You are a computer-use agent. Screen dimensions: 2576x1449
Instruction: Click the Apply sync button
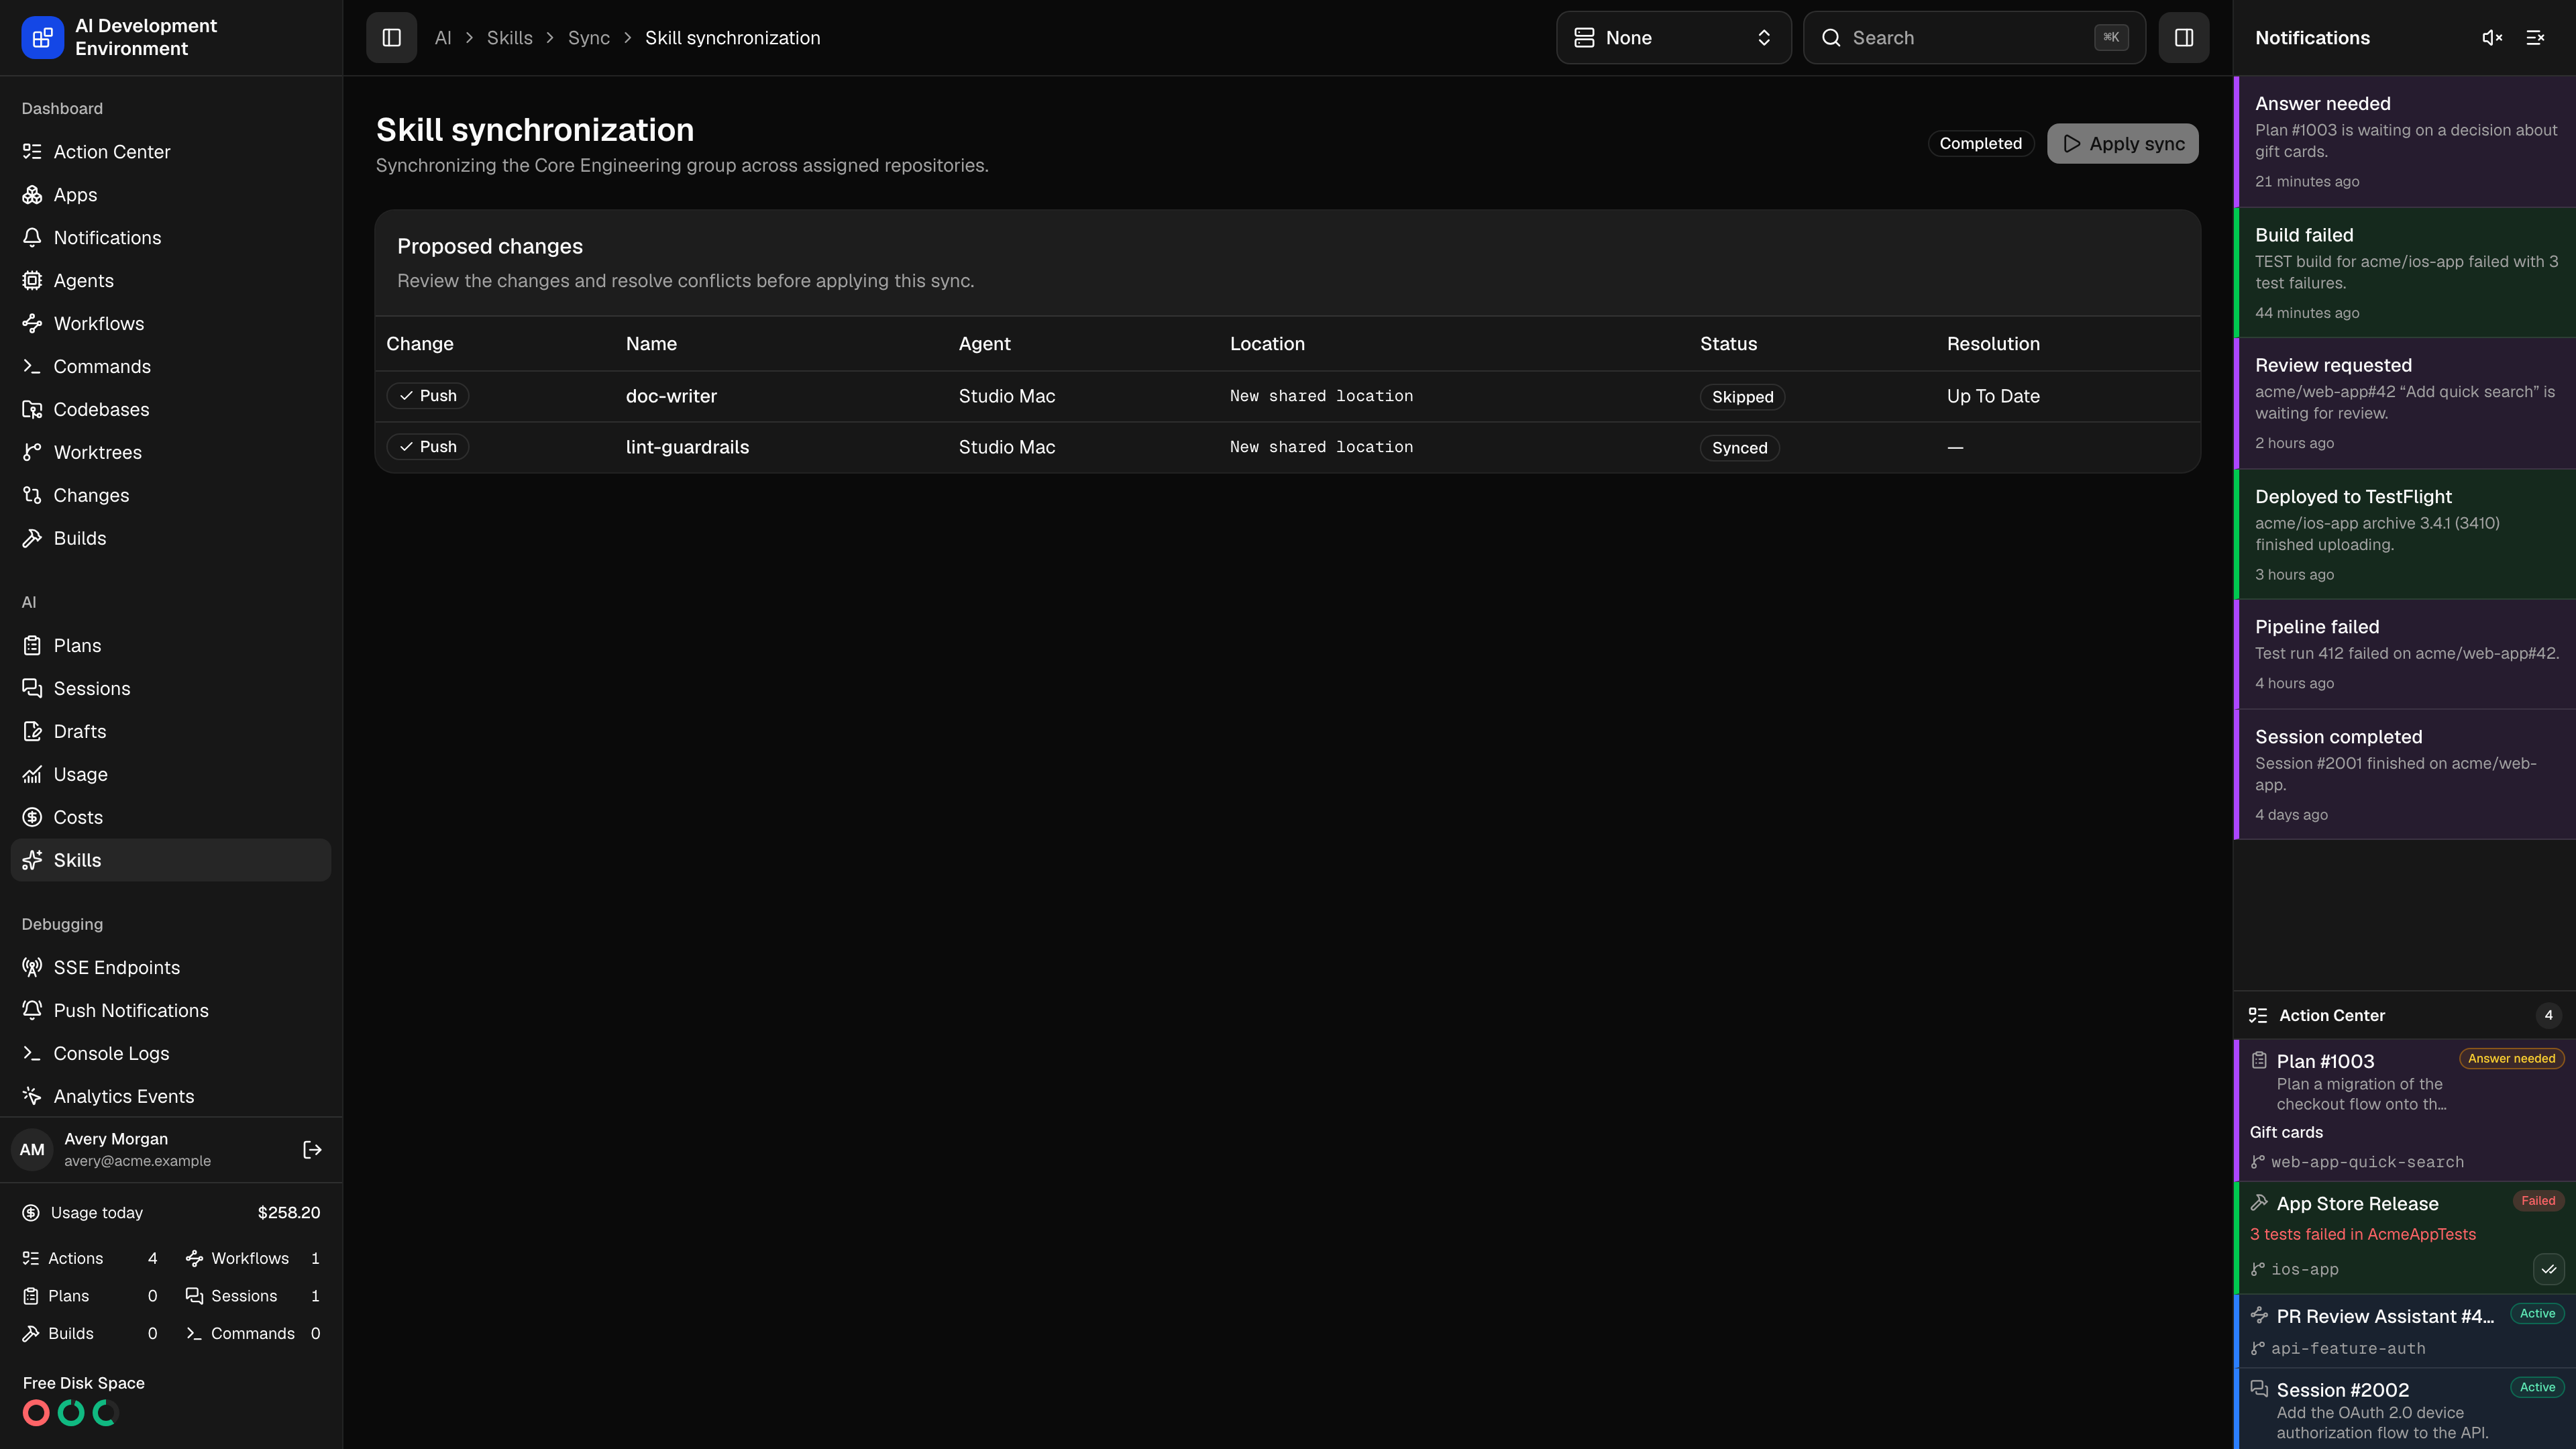(2122, 144)
